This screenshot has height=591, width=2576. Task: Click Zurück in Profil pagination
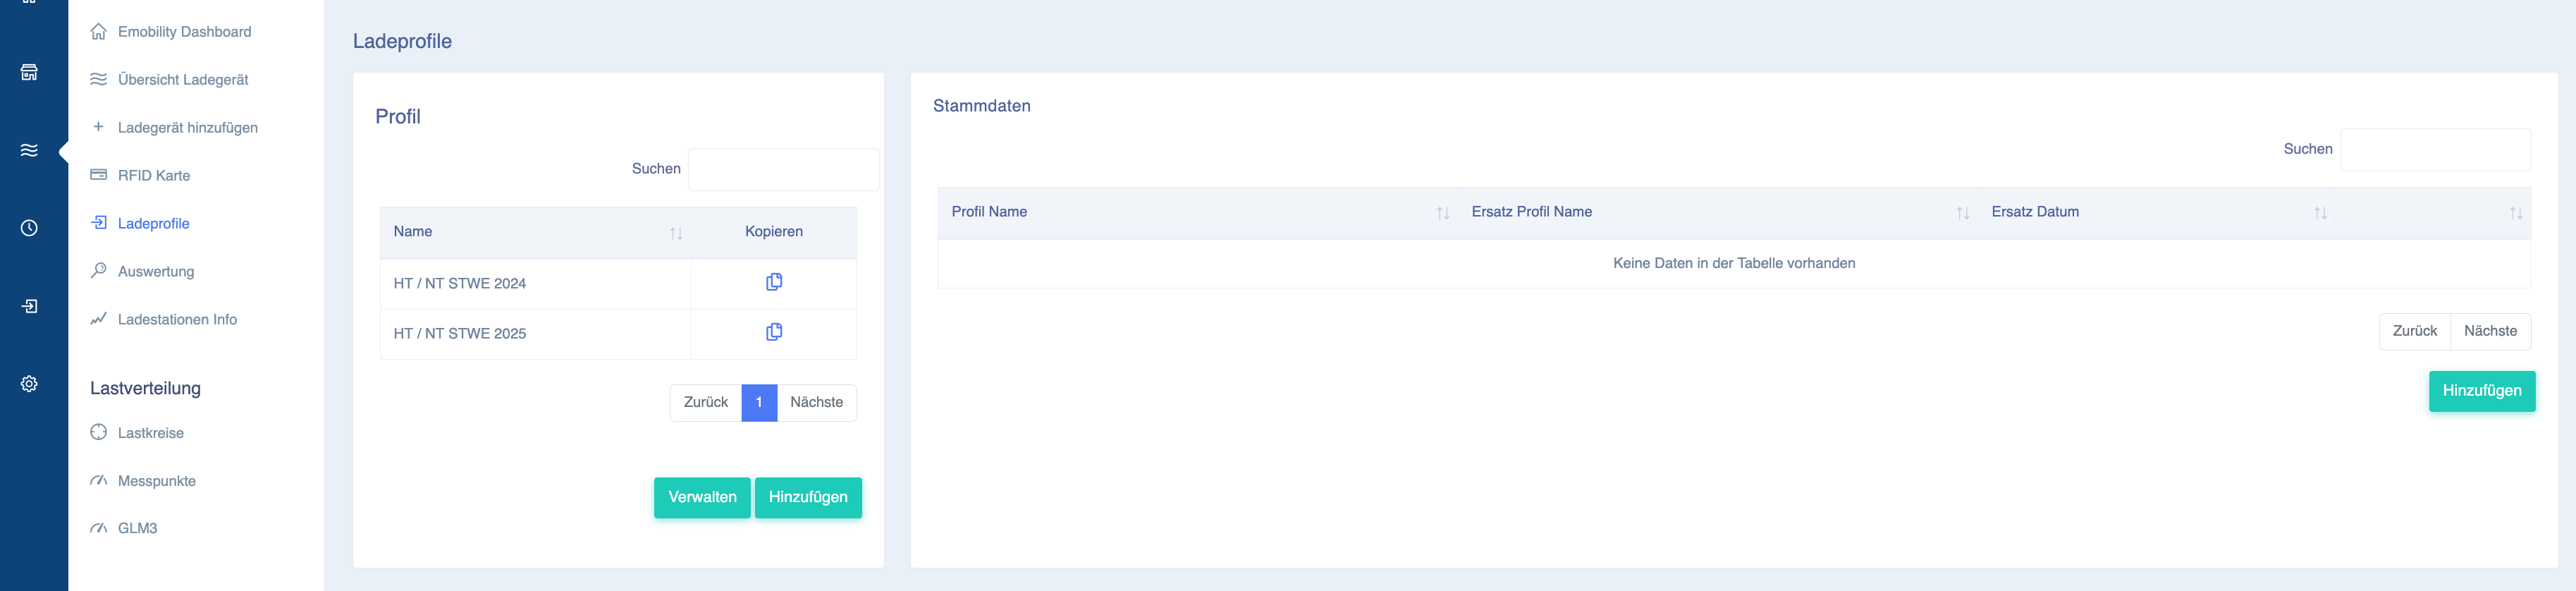[x=706, y=402]
